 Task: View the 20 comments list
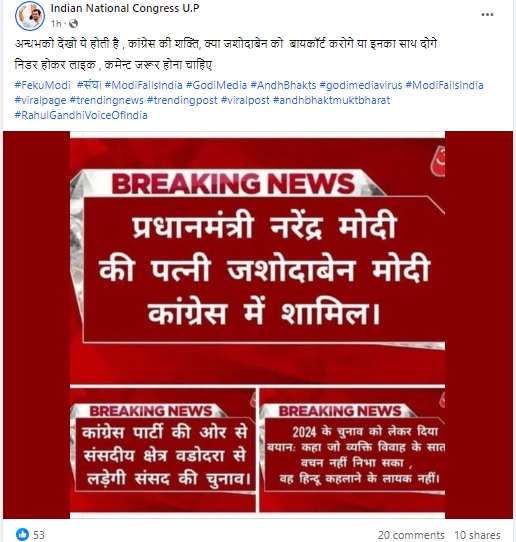(411, 535)
